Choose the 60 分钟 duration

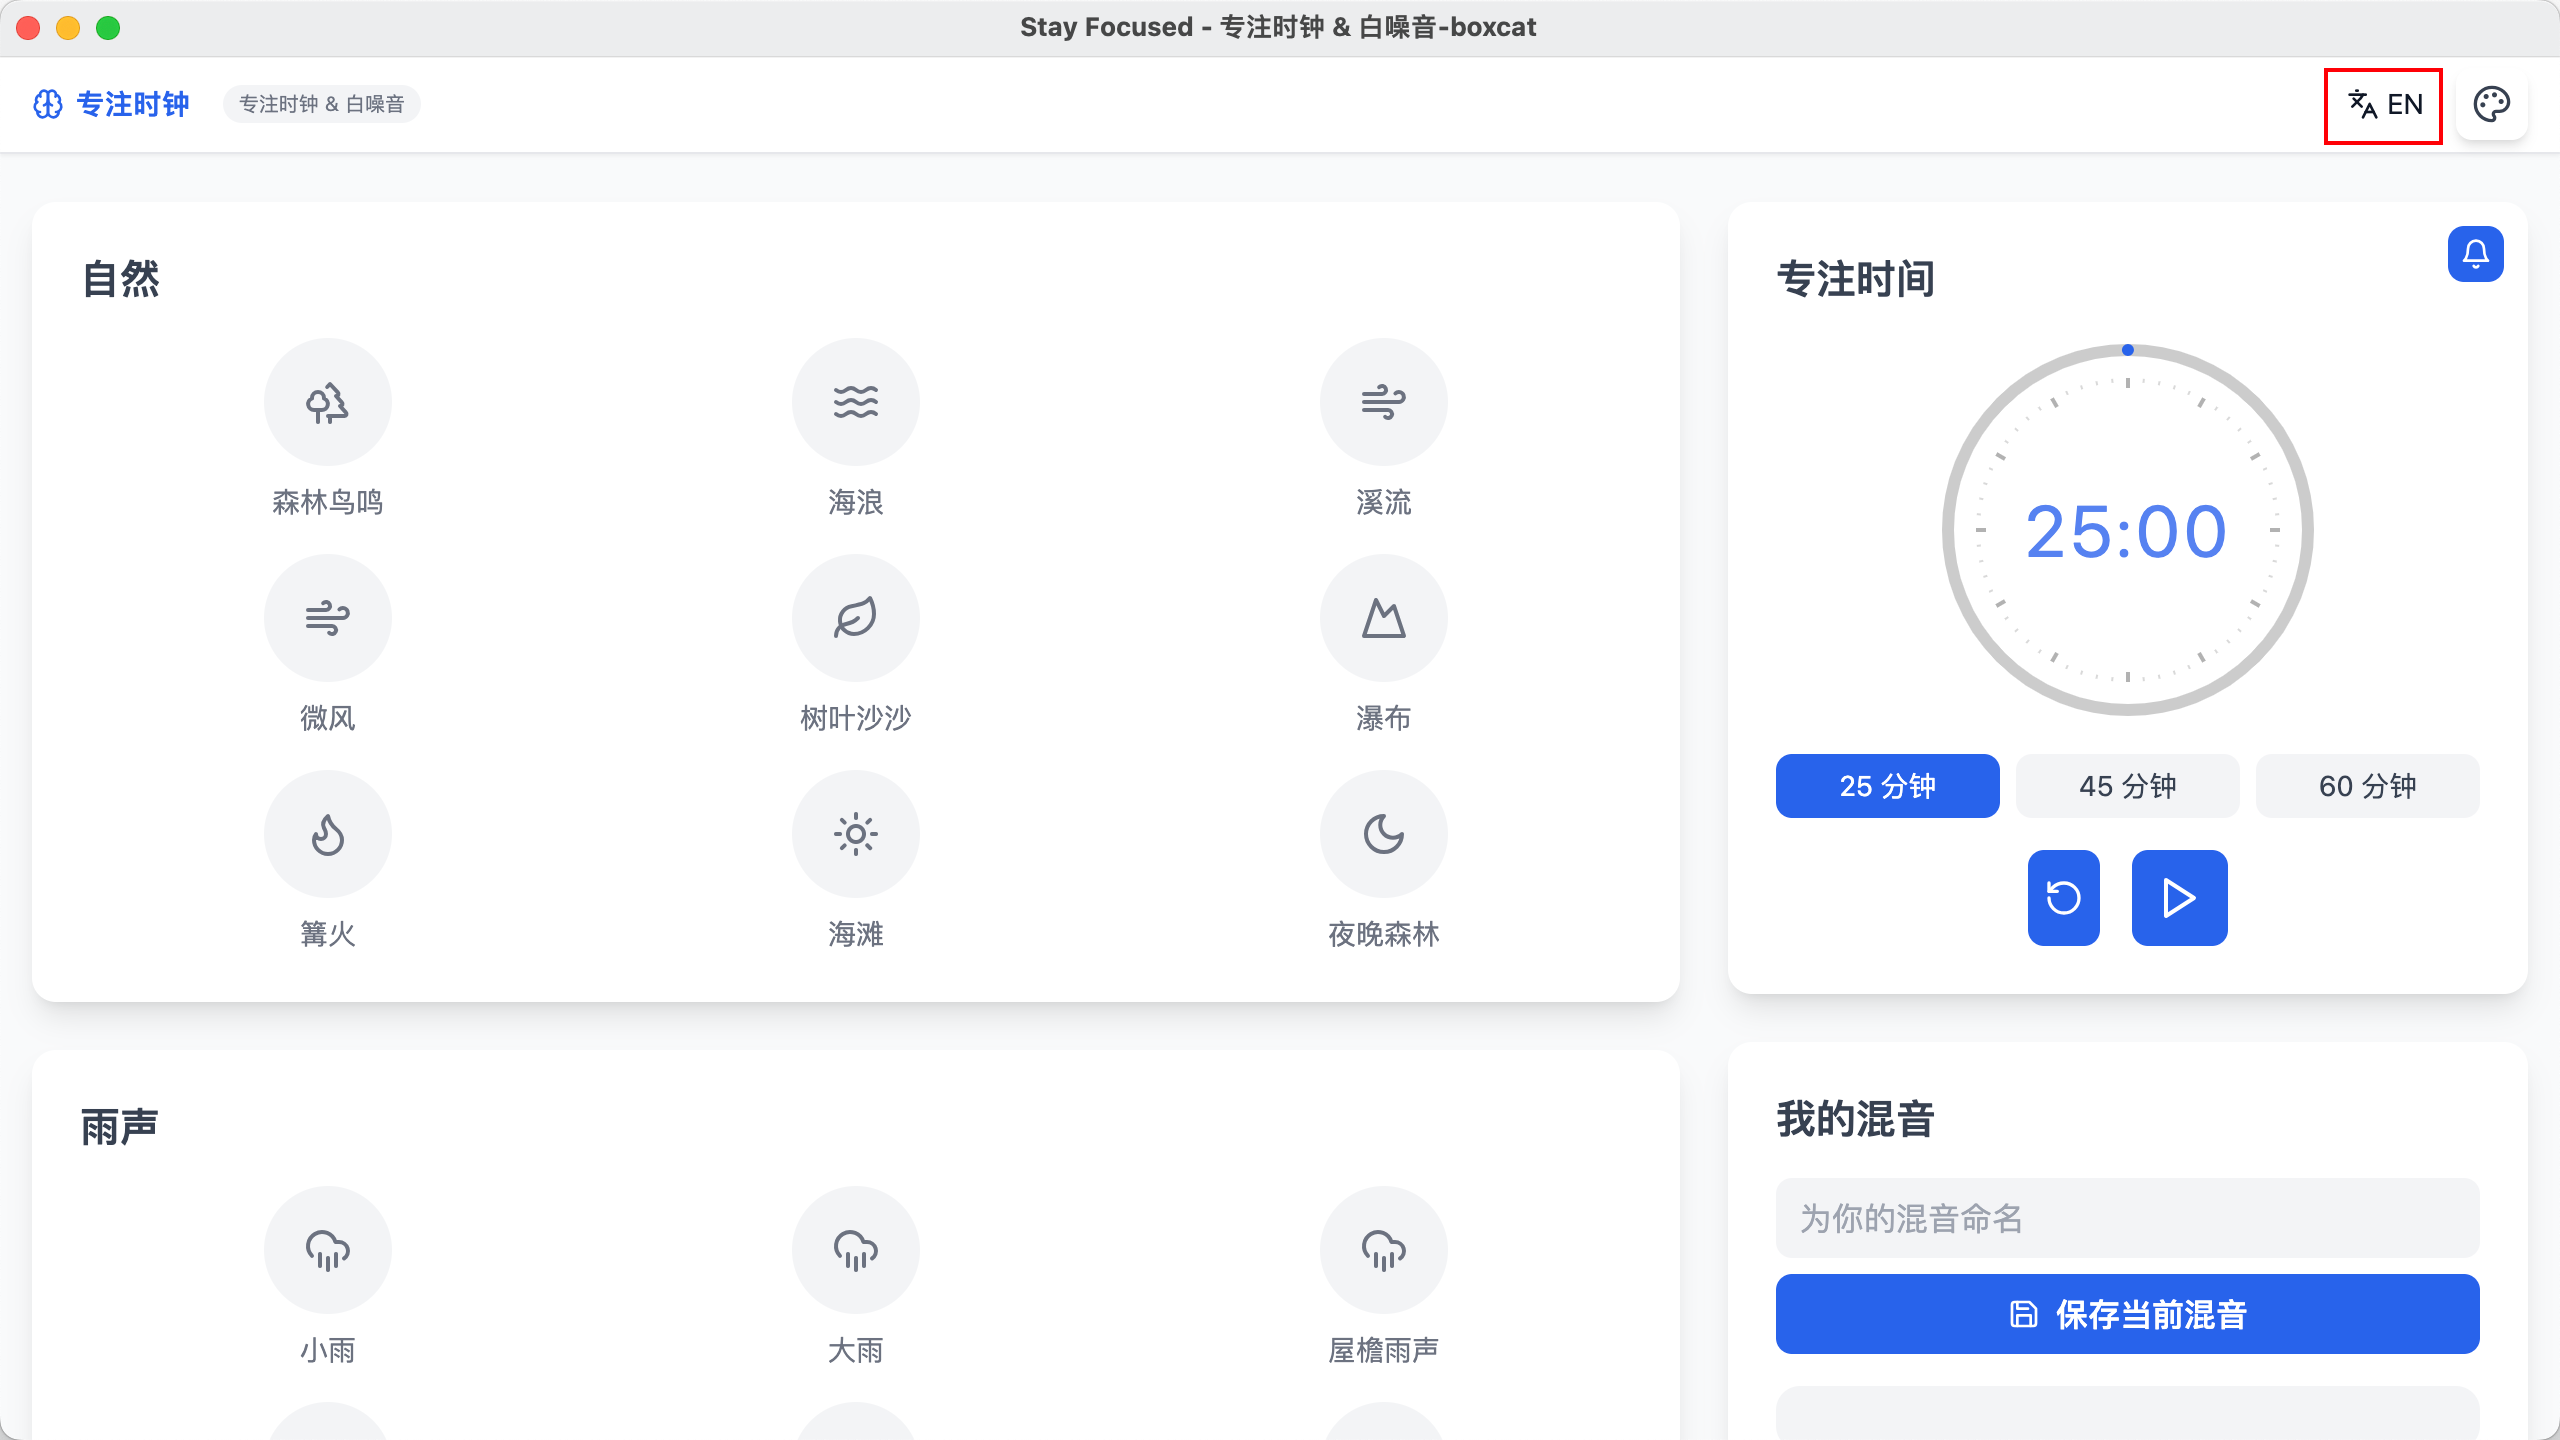click(x=2368, y=786)
